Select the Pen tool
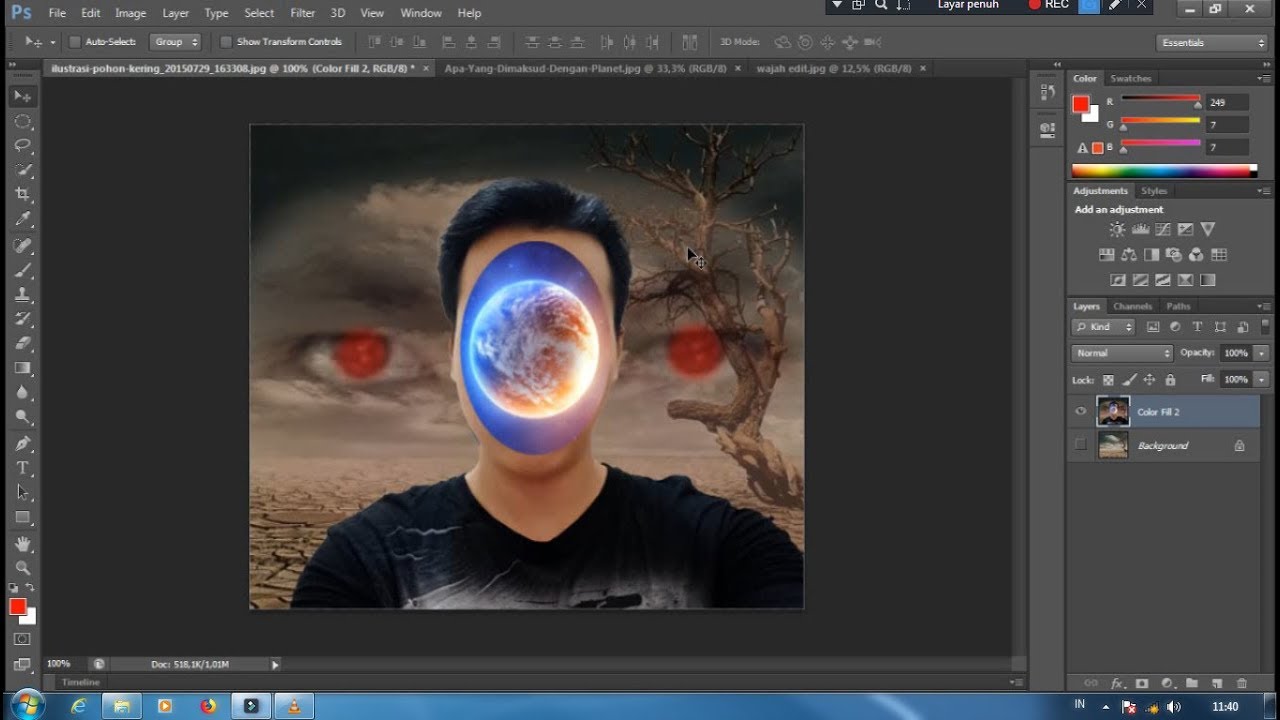 pyautogui.click(x=22, y=443)
